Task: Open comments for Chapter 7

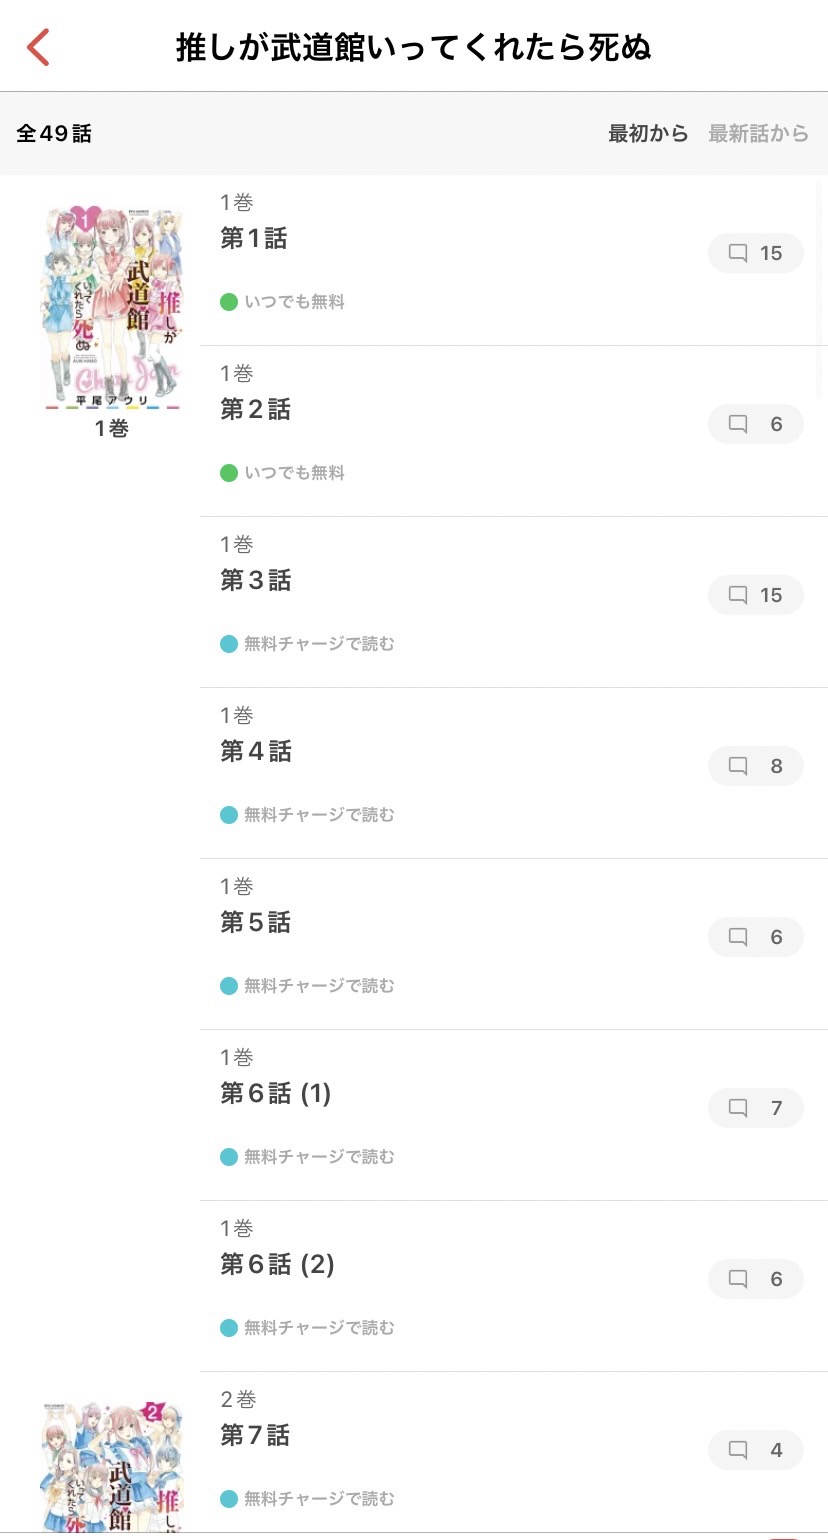Action: [x=755, y=1450]
